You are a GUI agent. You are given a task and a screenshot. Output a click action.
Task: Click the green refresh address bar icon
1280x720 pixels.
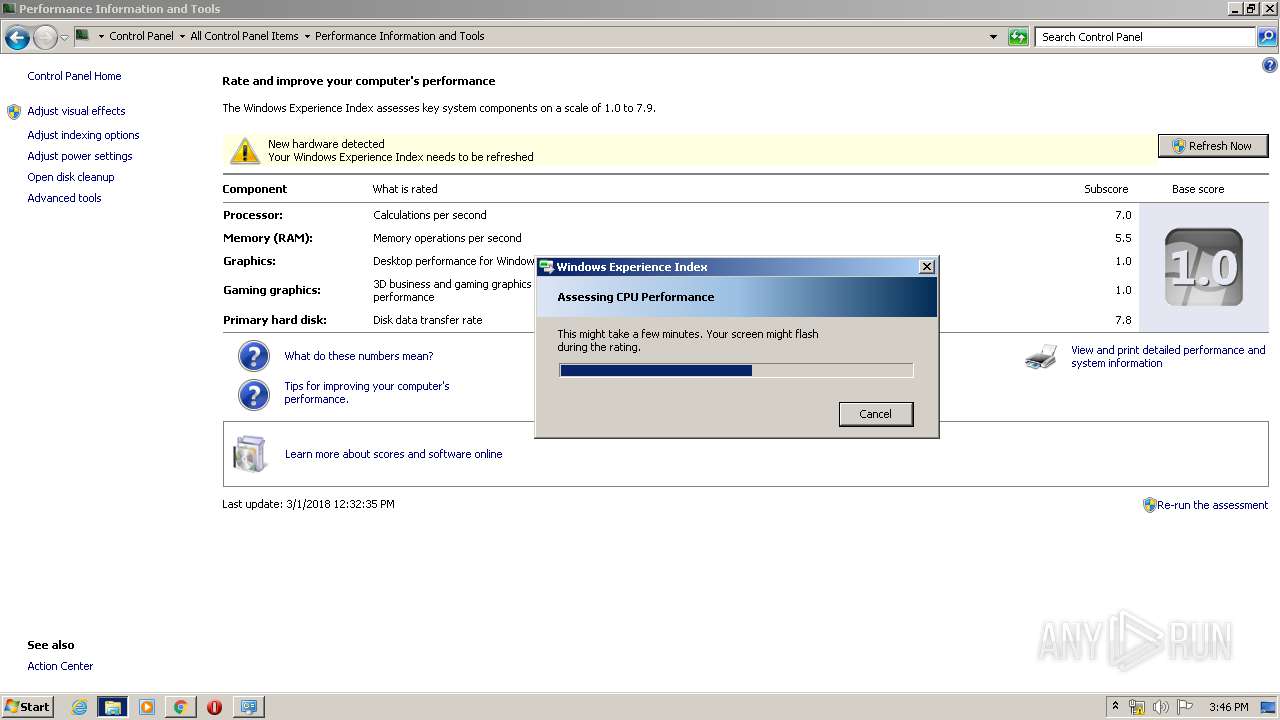click(x=1018, y=37)
